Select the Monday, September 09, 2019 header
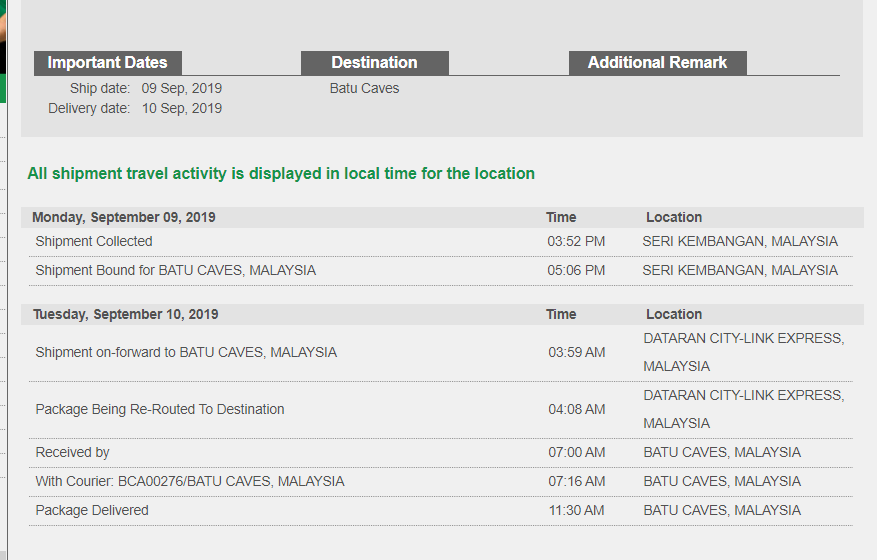The height and width of the screenshot is (560, 878). click(x=124, y=217)
